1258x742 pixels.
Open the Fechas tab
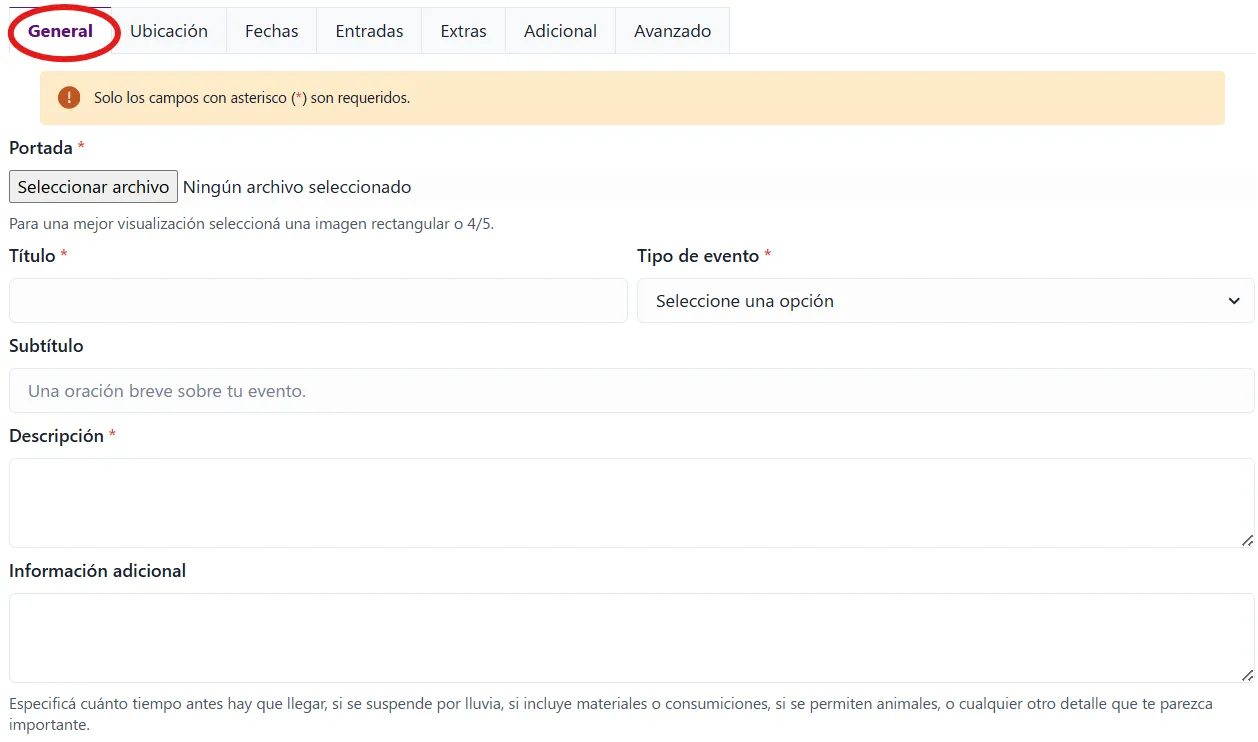tap(272, 31)
